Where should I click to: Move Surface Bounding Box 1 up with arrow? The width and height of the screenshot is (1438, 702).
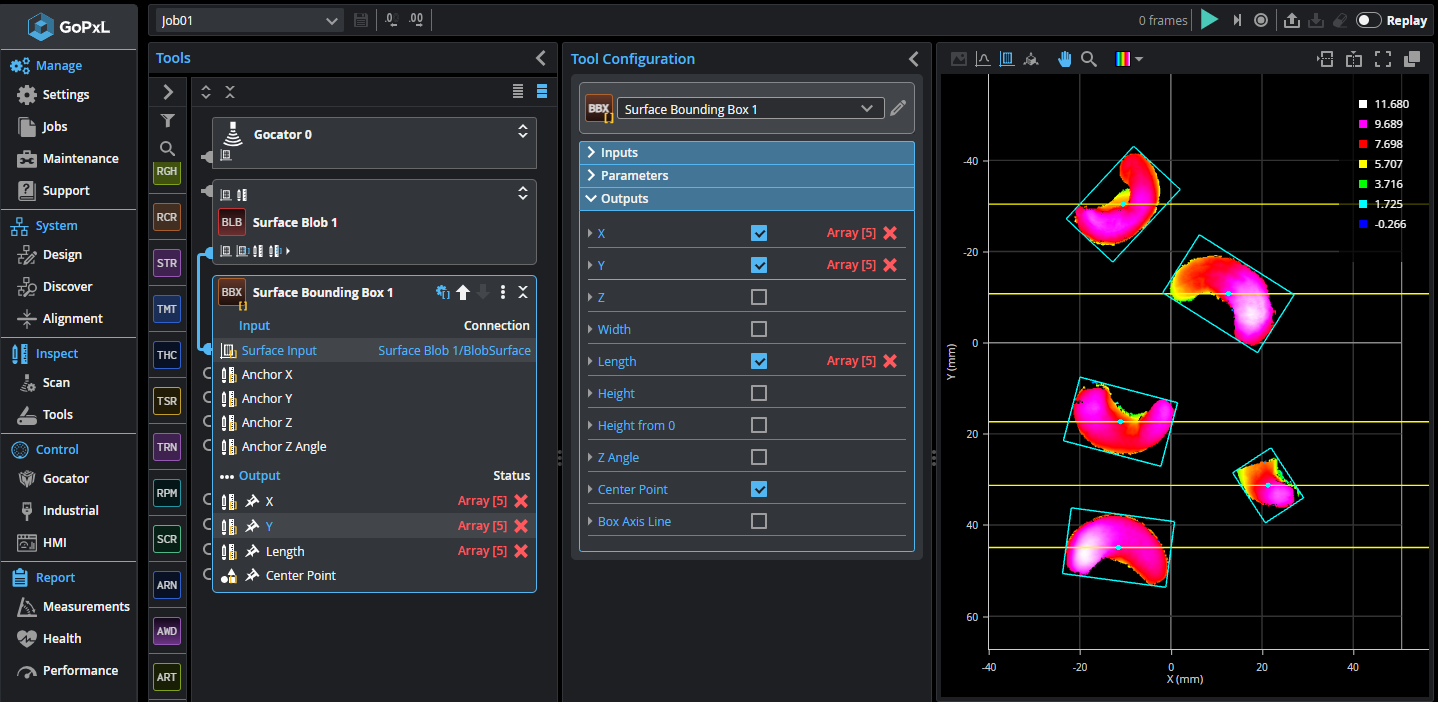point(463,292)
